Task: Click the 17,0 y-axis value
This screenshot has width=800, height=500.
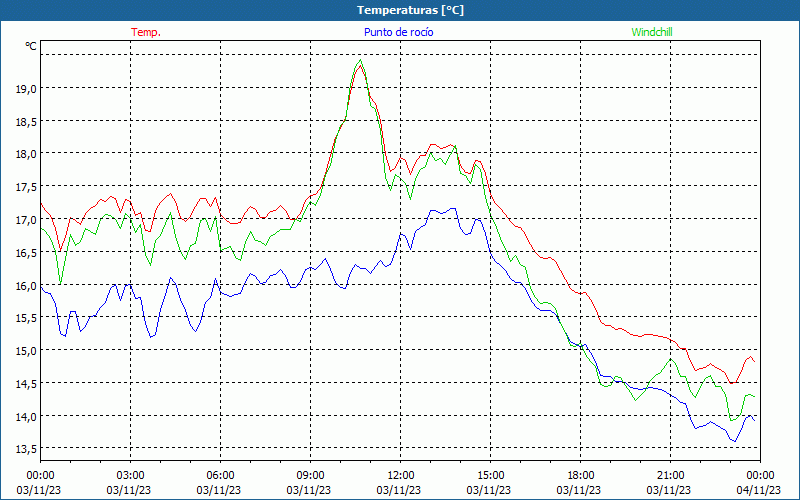Action: click(27, 220)
